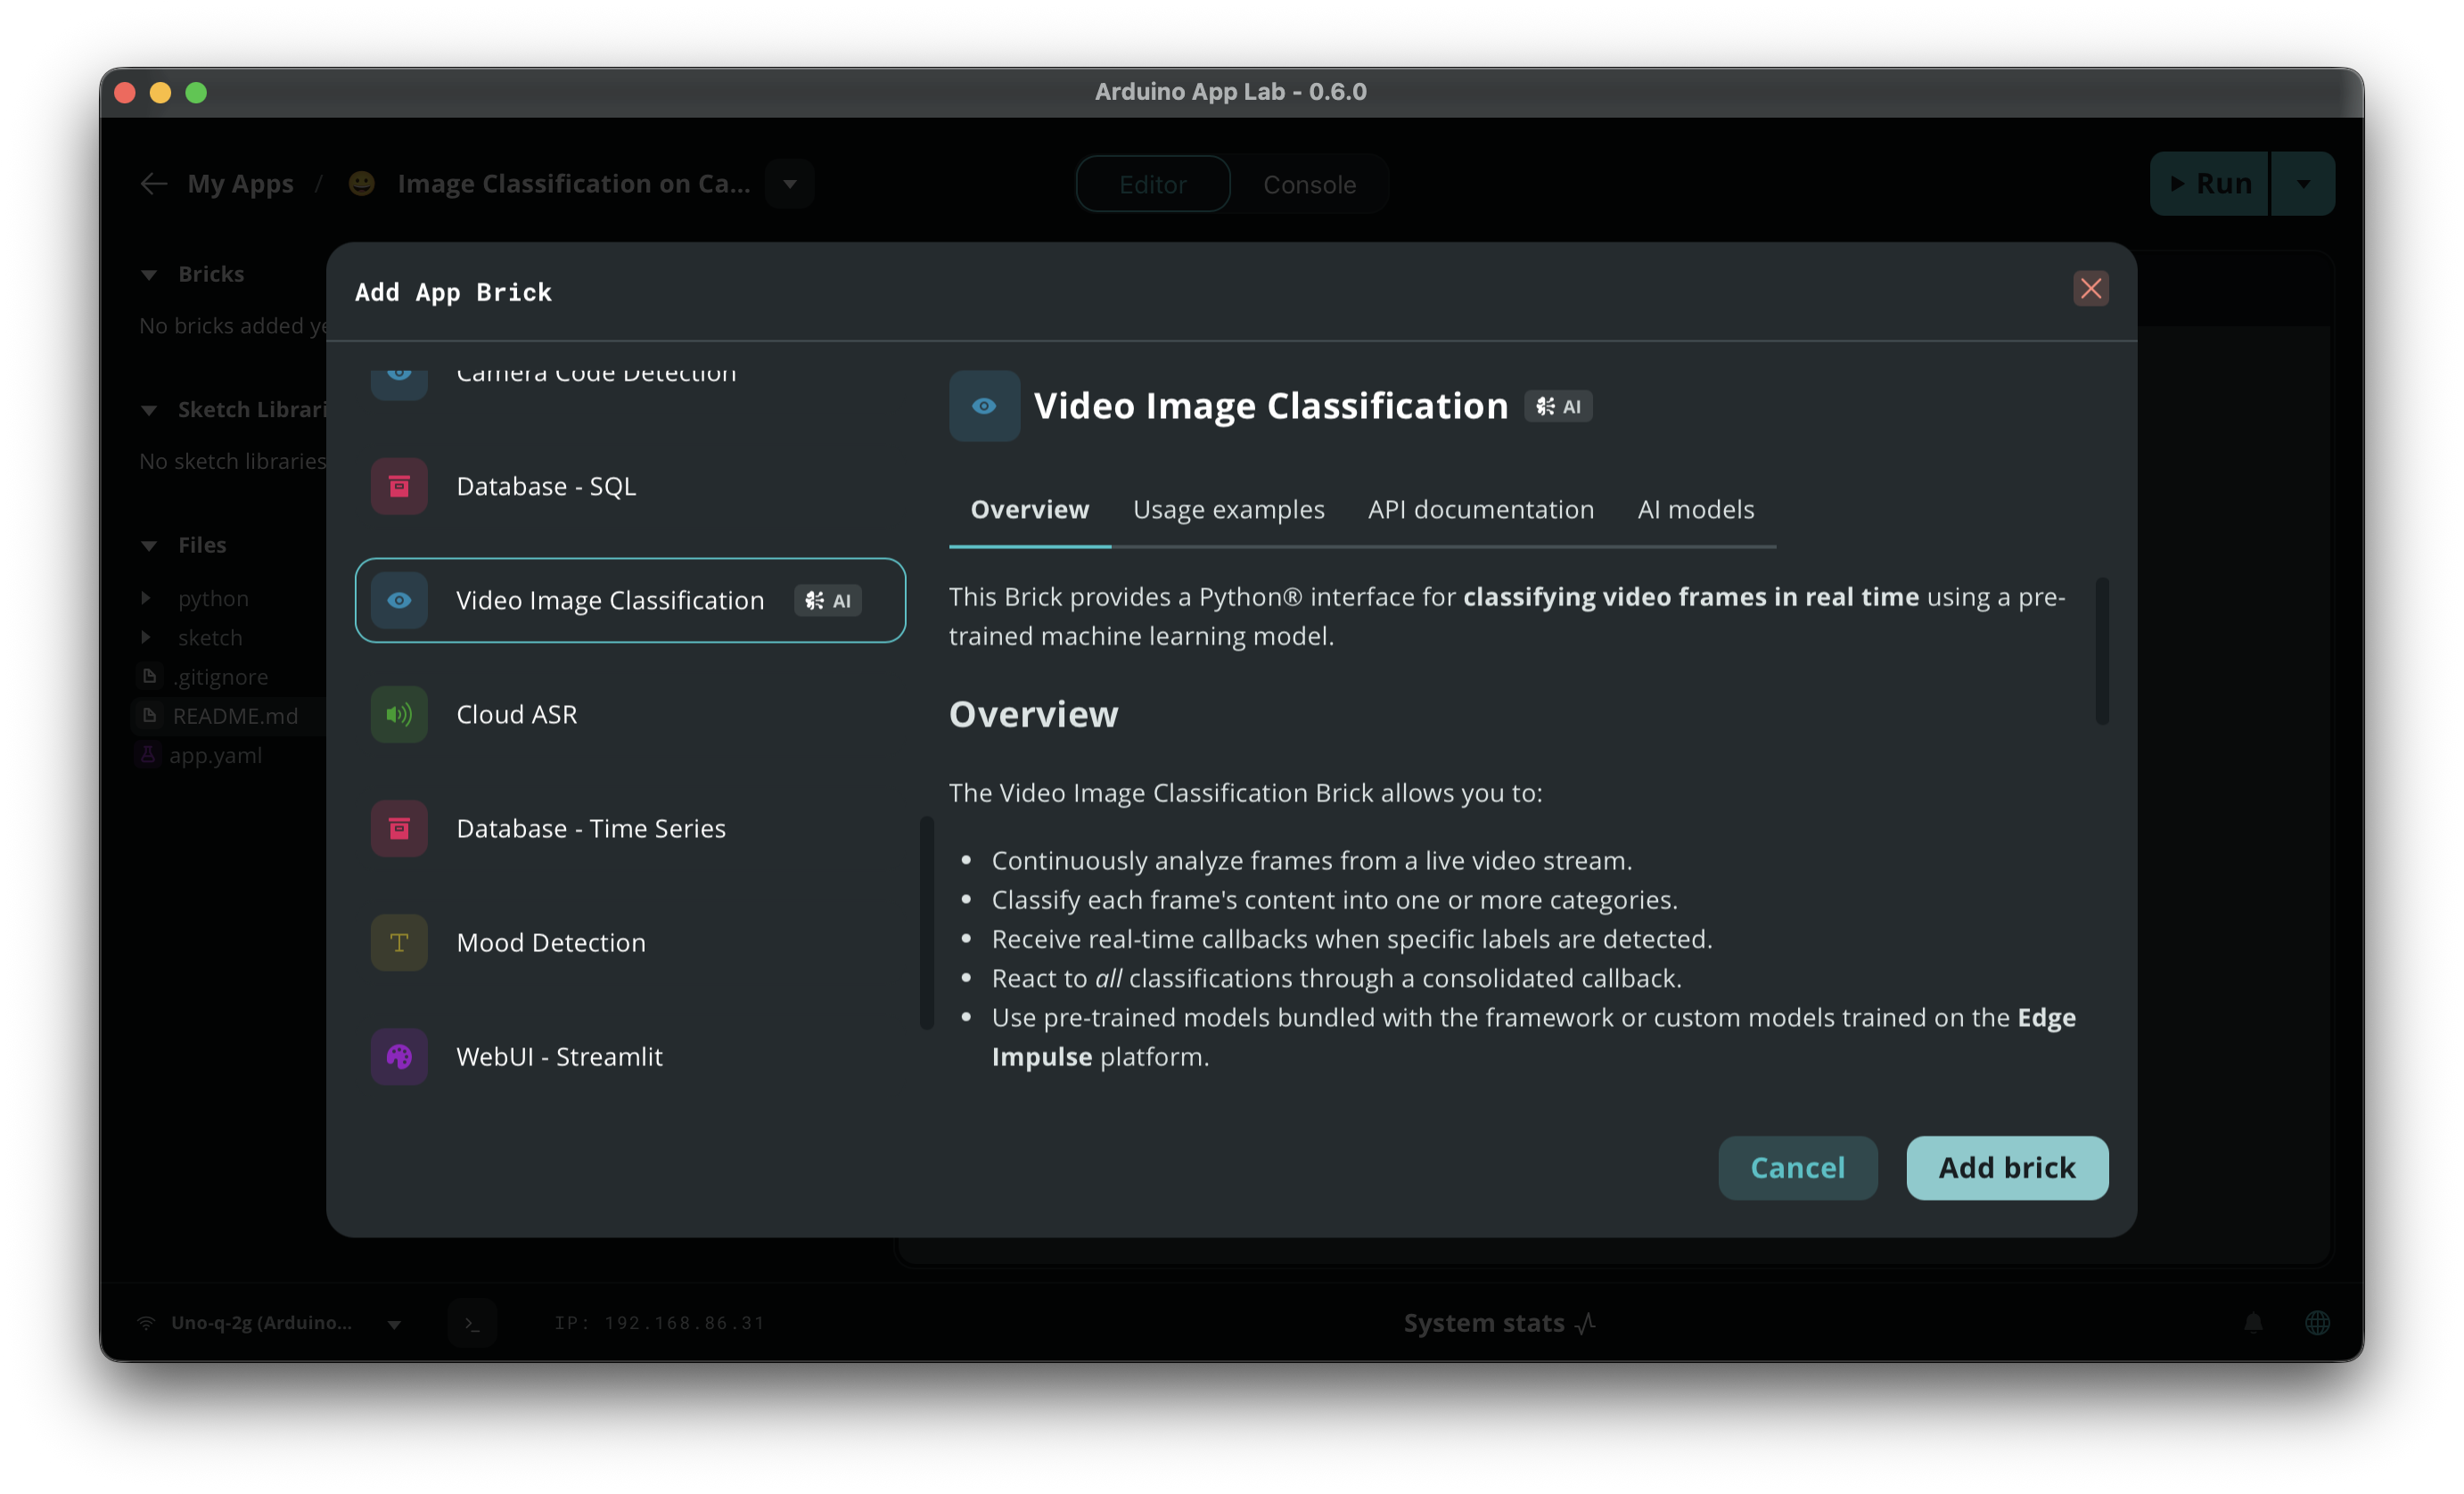The width and height of the screenshot is (2464, 1494).
Task: Click the Database - Time Series brick icon
Action: [399, 828]
